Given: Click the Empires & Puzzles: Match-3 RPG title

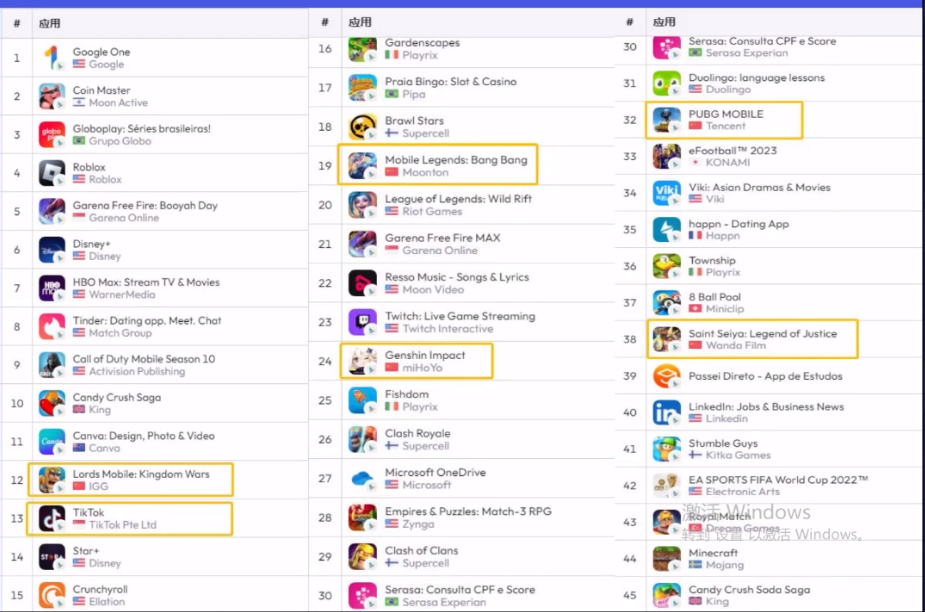Looking at the screenshot, I should [x=468, y=511].
